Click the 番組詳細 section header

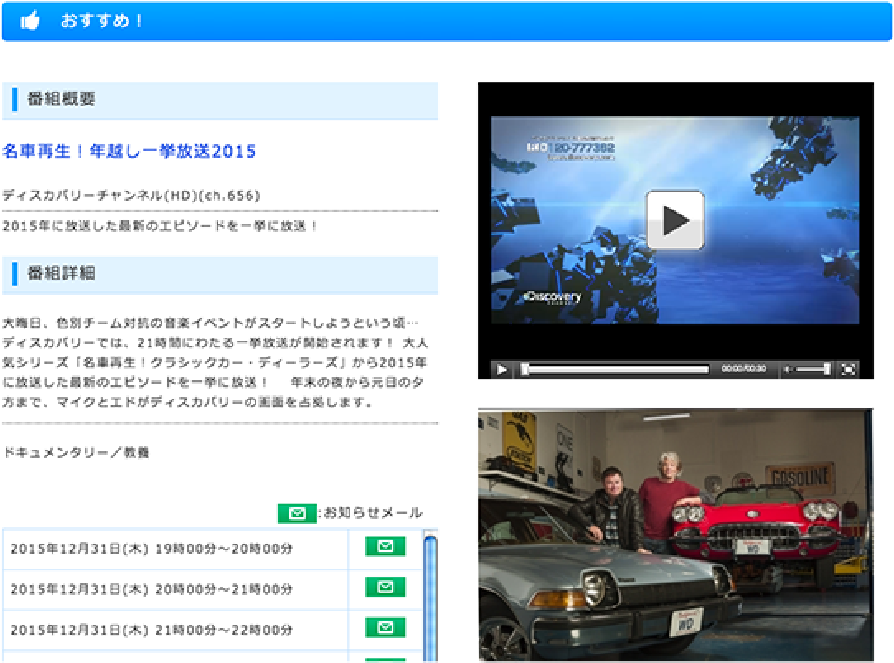click(220, 274)
